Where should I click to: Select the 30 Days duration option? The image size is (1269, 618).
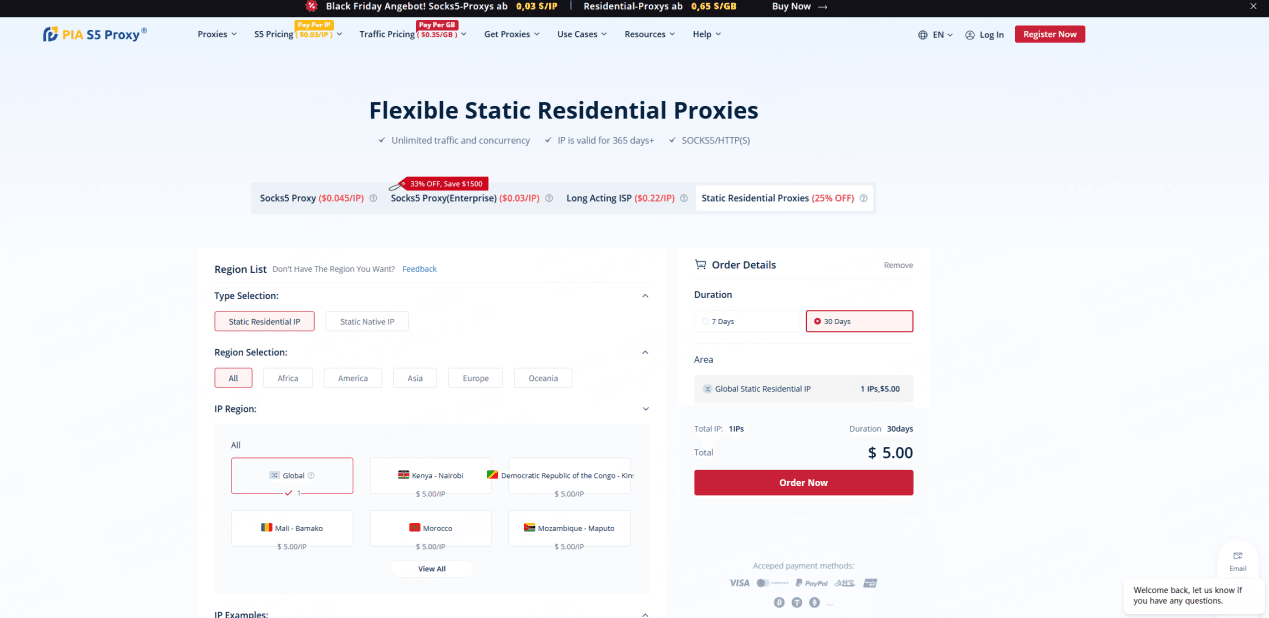pyautogui.click(x=859, y=321)
